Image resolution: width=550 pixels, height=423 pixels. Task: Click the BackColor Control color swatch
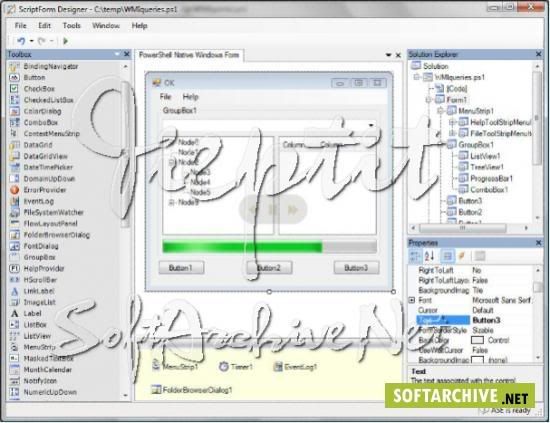coord(477,340)
